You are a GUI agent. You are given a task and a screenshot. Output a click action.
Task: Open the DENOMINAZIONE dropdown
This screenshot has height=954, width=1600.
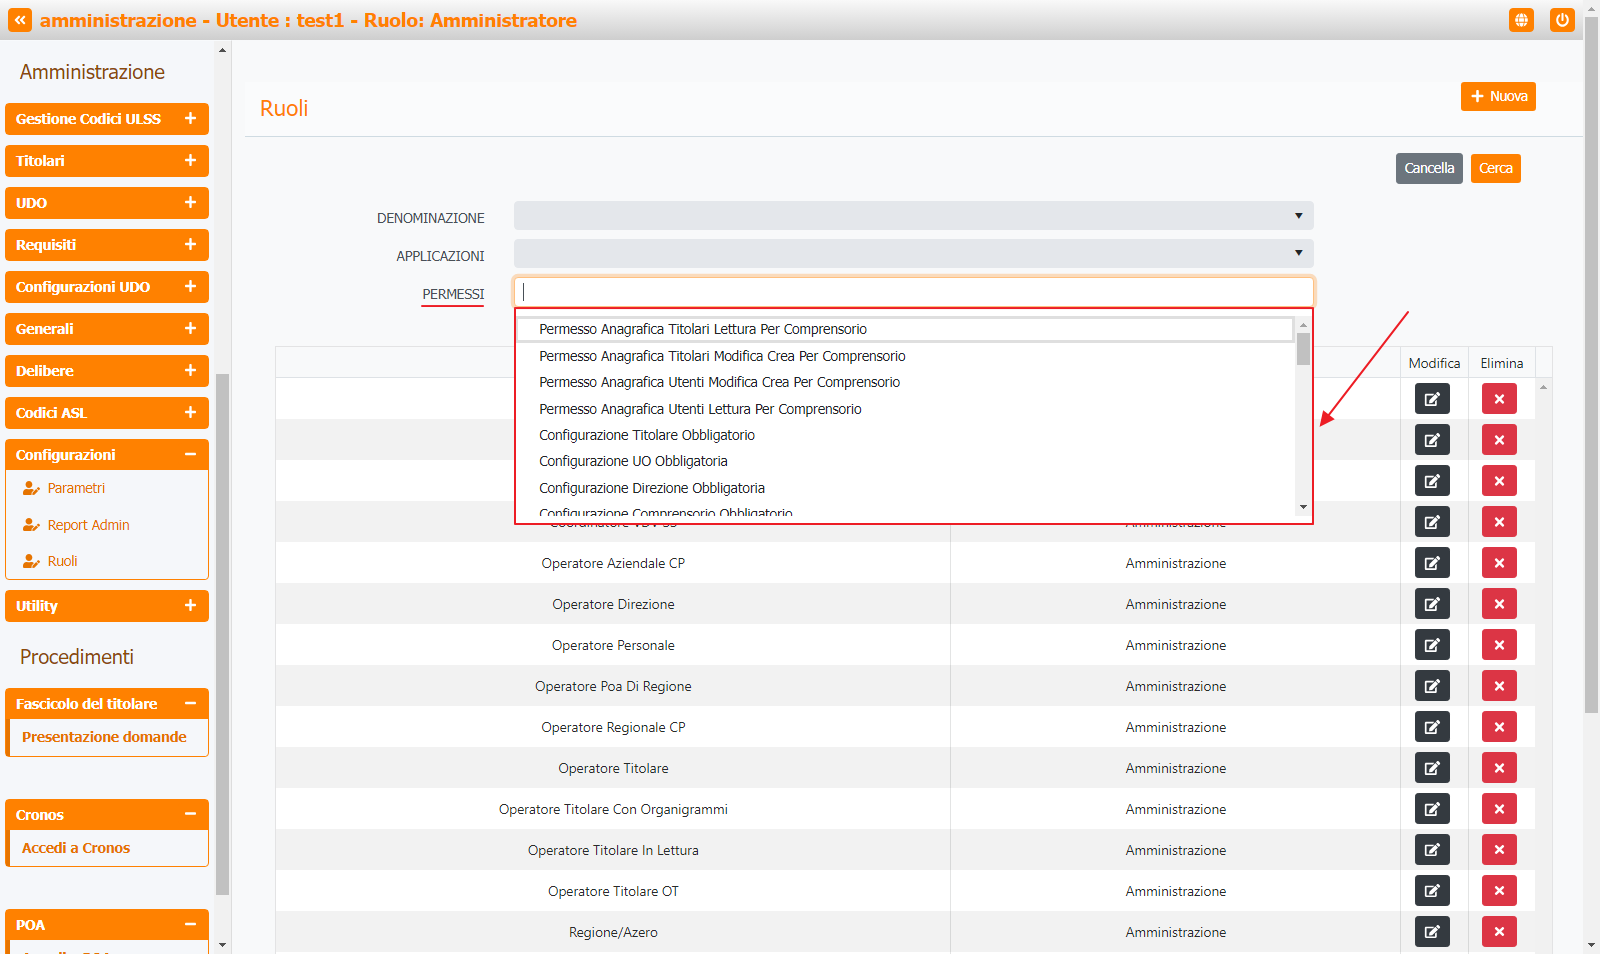[913, 216]
